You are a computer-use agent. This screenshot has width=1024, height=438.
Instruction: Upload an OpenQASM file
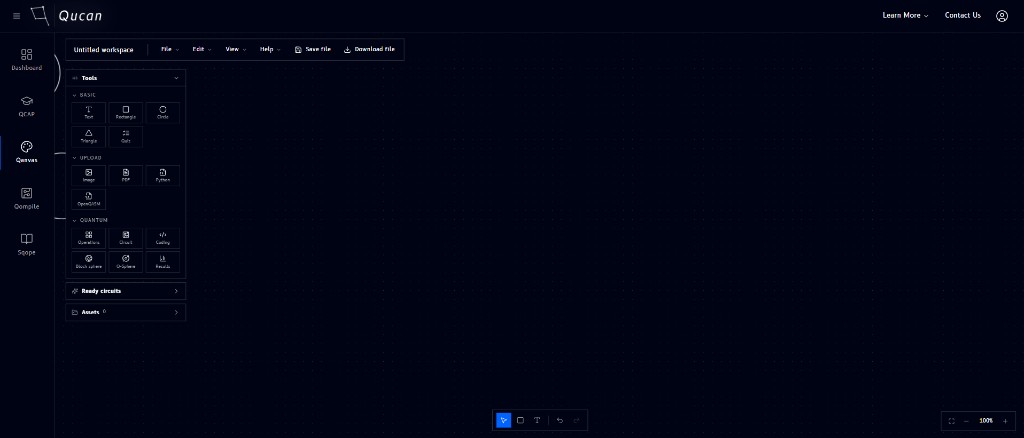89,199
